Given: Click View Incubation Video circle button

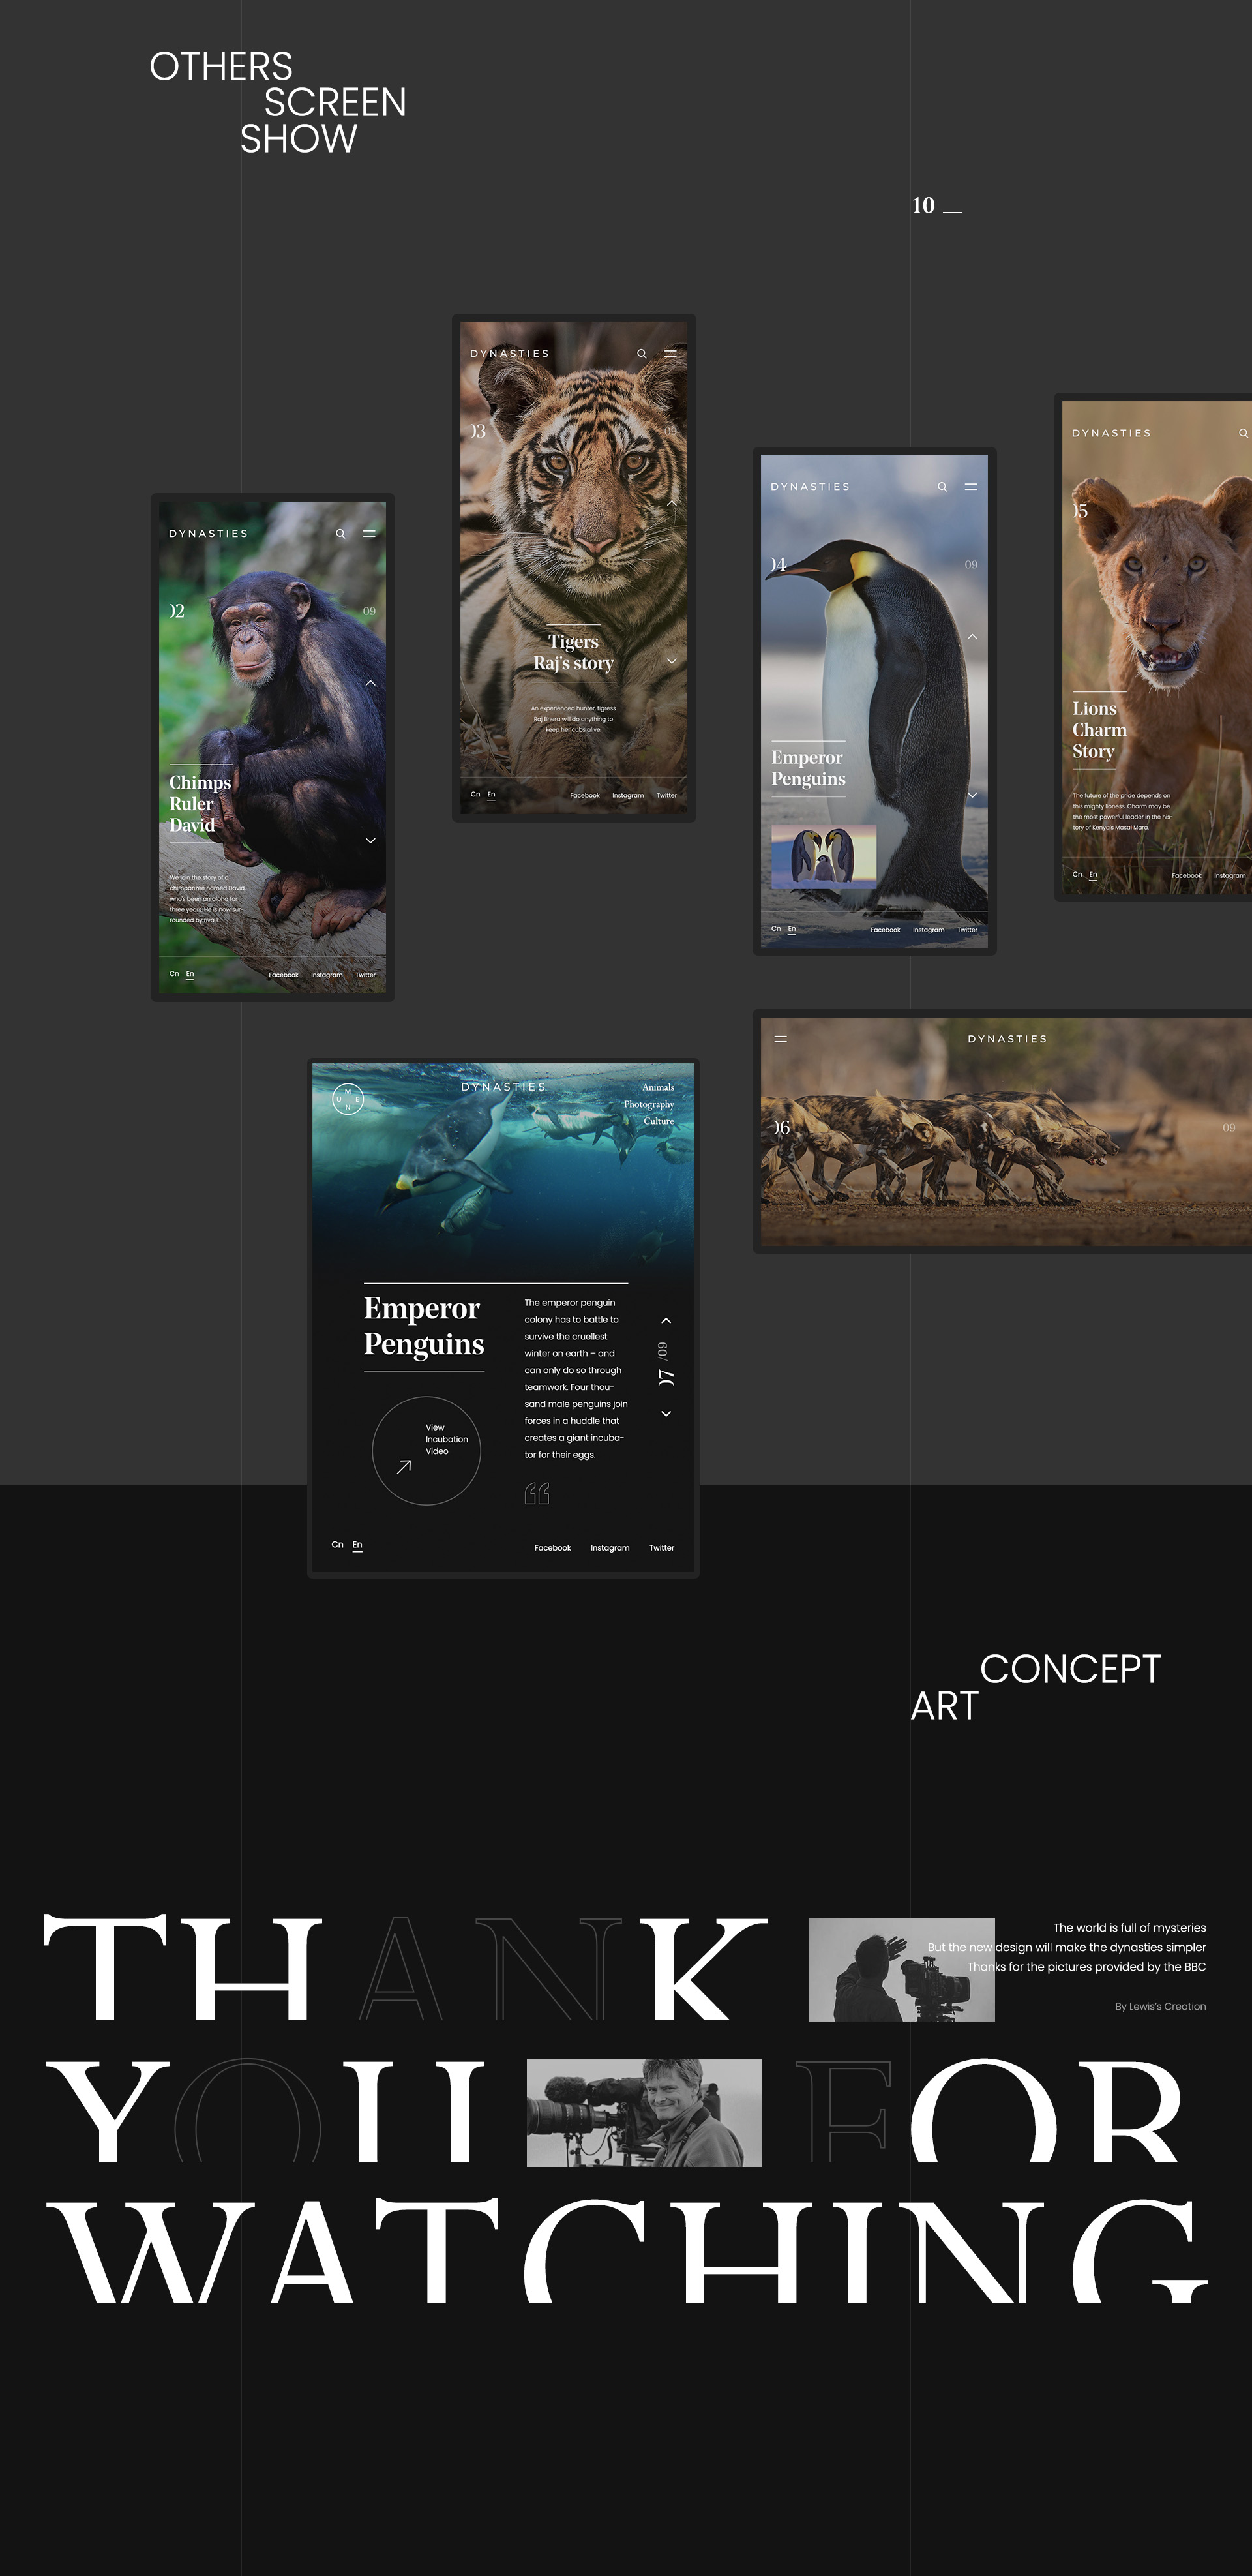Looking at the screenshot, I should point(426,1451).
